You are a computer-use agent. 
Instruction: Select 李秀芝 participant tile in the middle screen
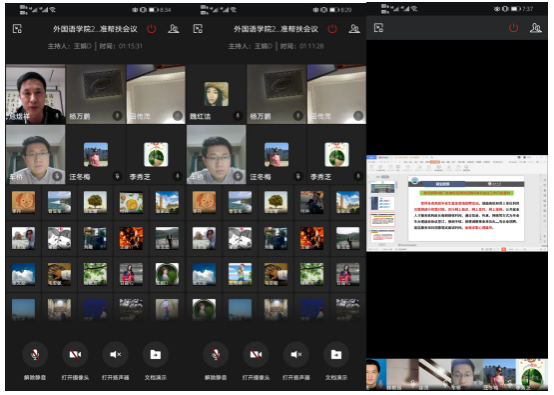[337, 154]
